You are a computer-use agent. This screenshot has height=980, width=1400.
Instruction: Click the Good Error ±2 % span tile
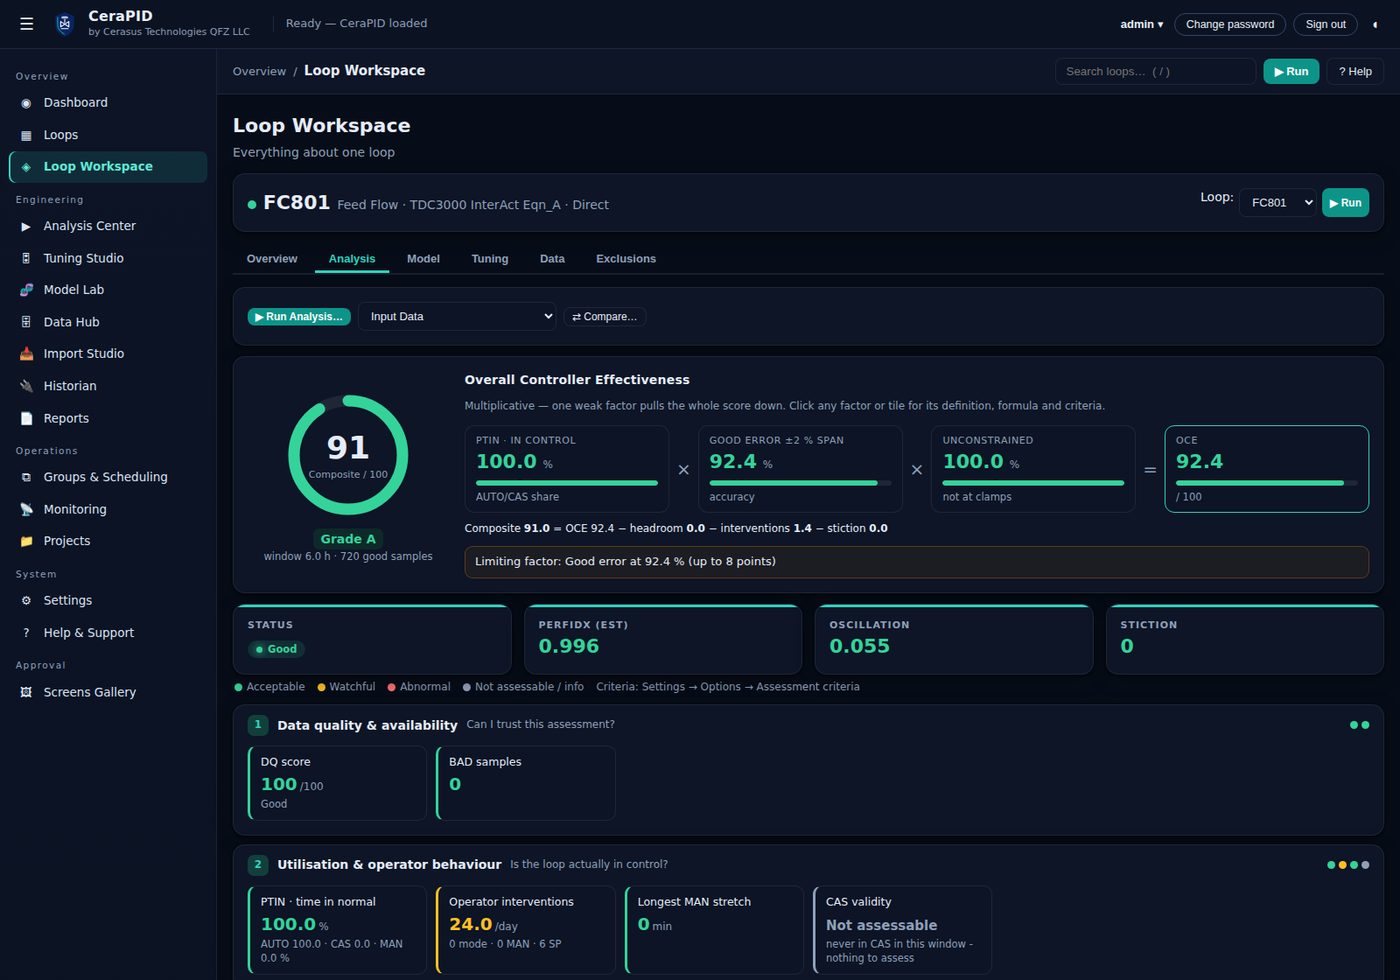tap(800, 469)
